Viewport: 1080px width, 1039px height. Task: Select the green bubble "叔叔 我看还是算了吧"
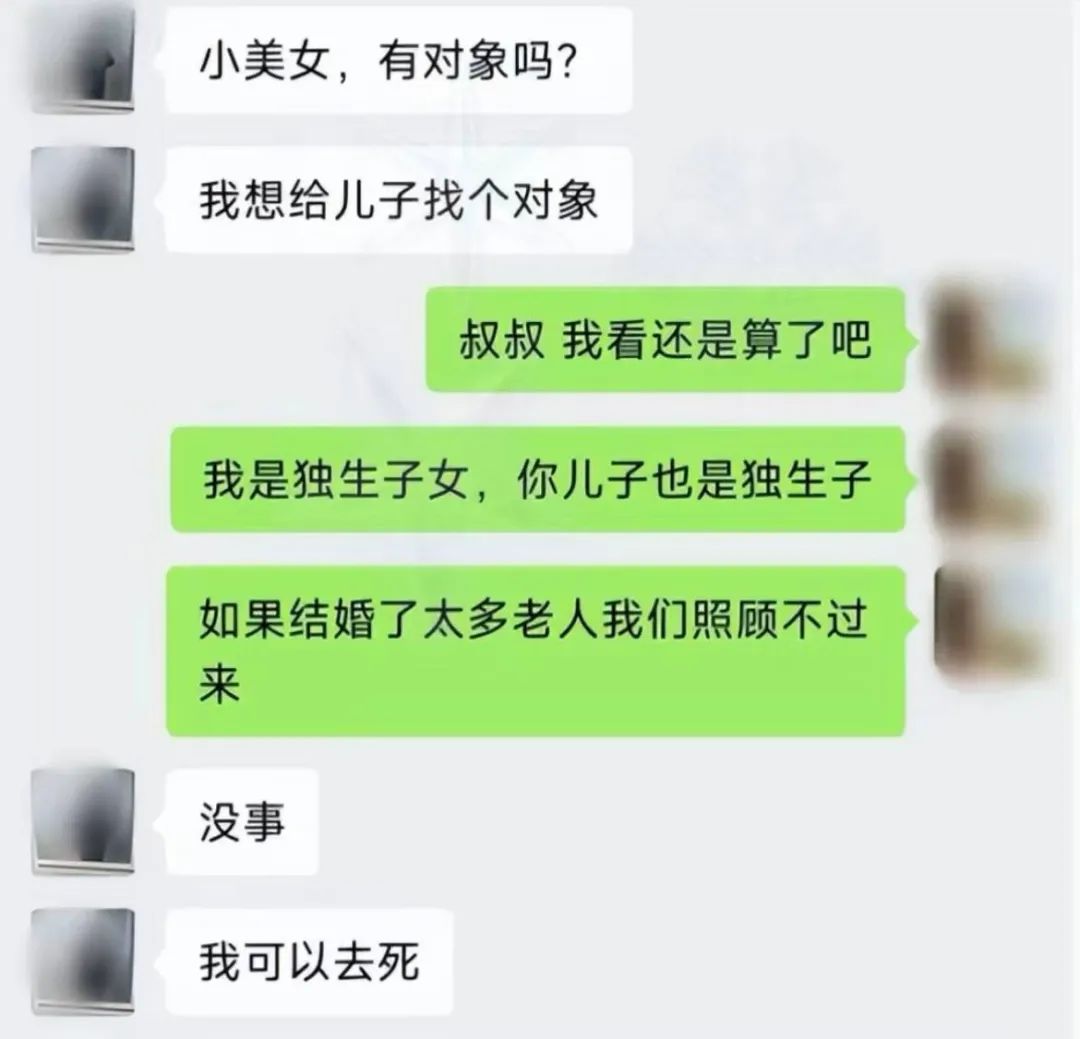pyautogui.click(x=665, y=340)
